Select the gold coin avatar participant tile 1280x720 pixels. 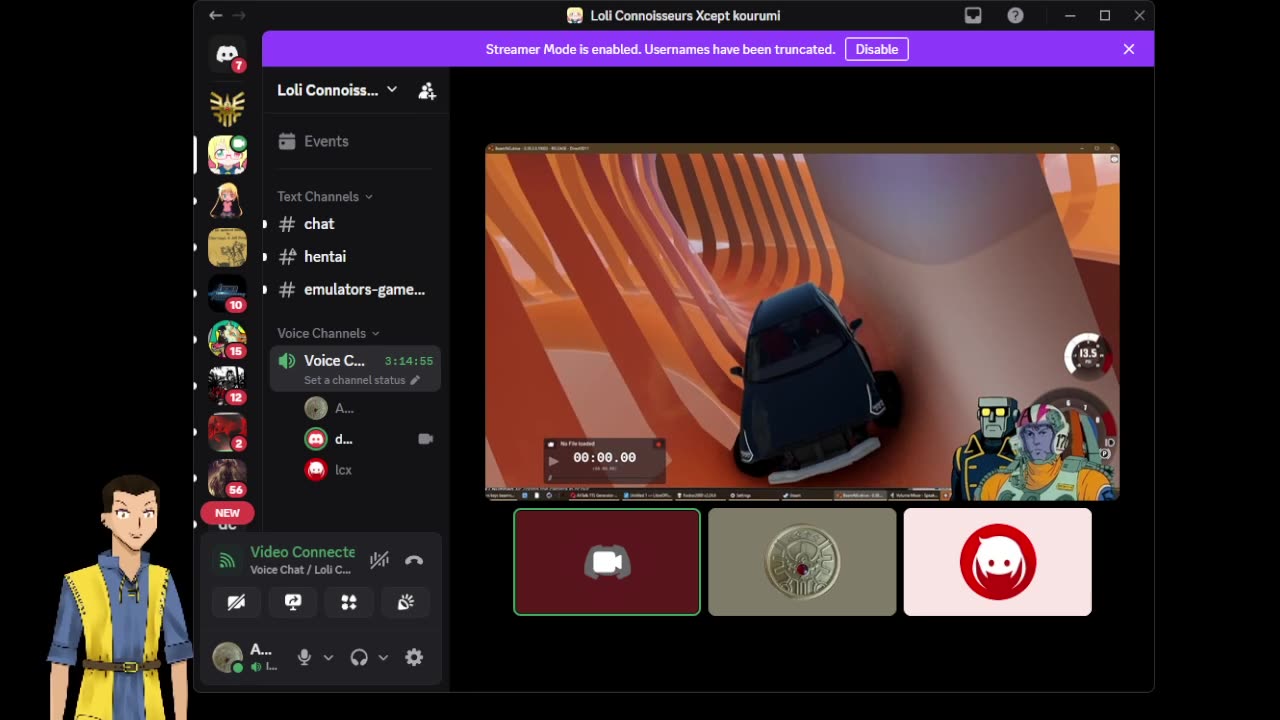(802, 562)
